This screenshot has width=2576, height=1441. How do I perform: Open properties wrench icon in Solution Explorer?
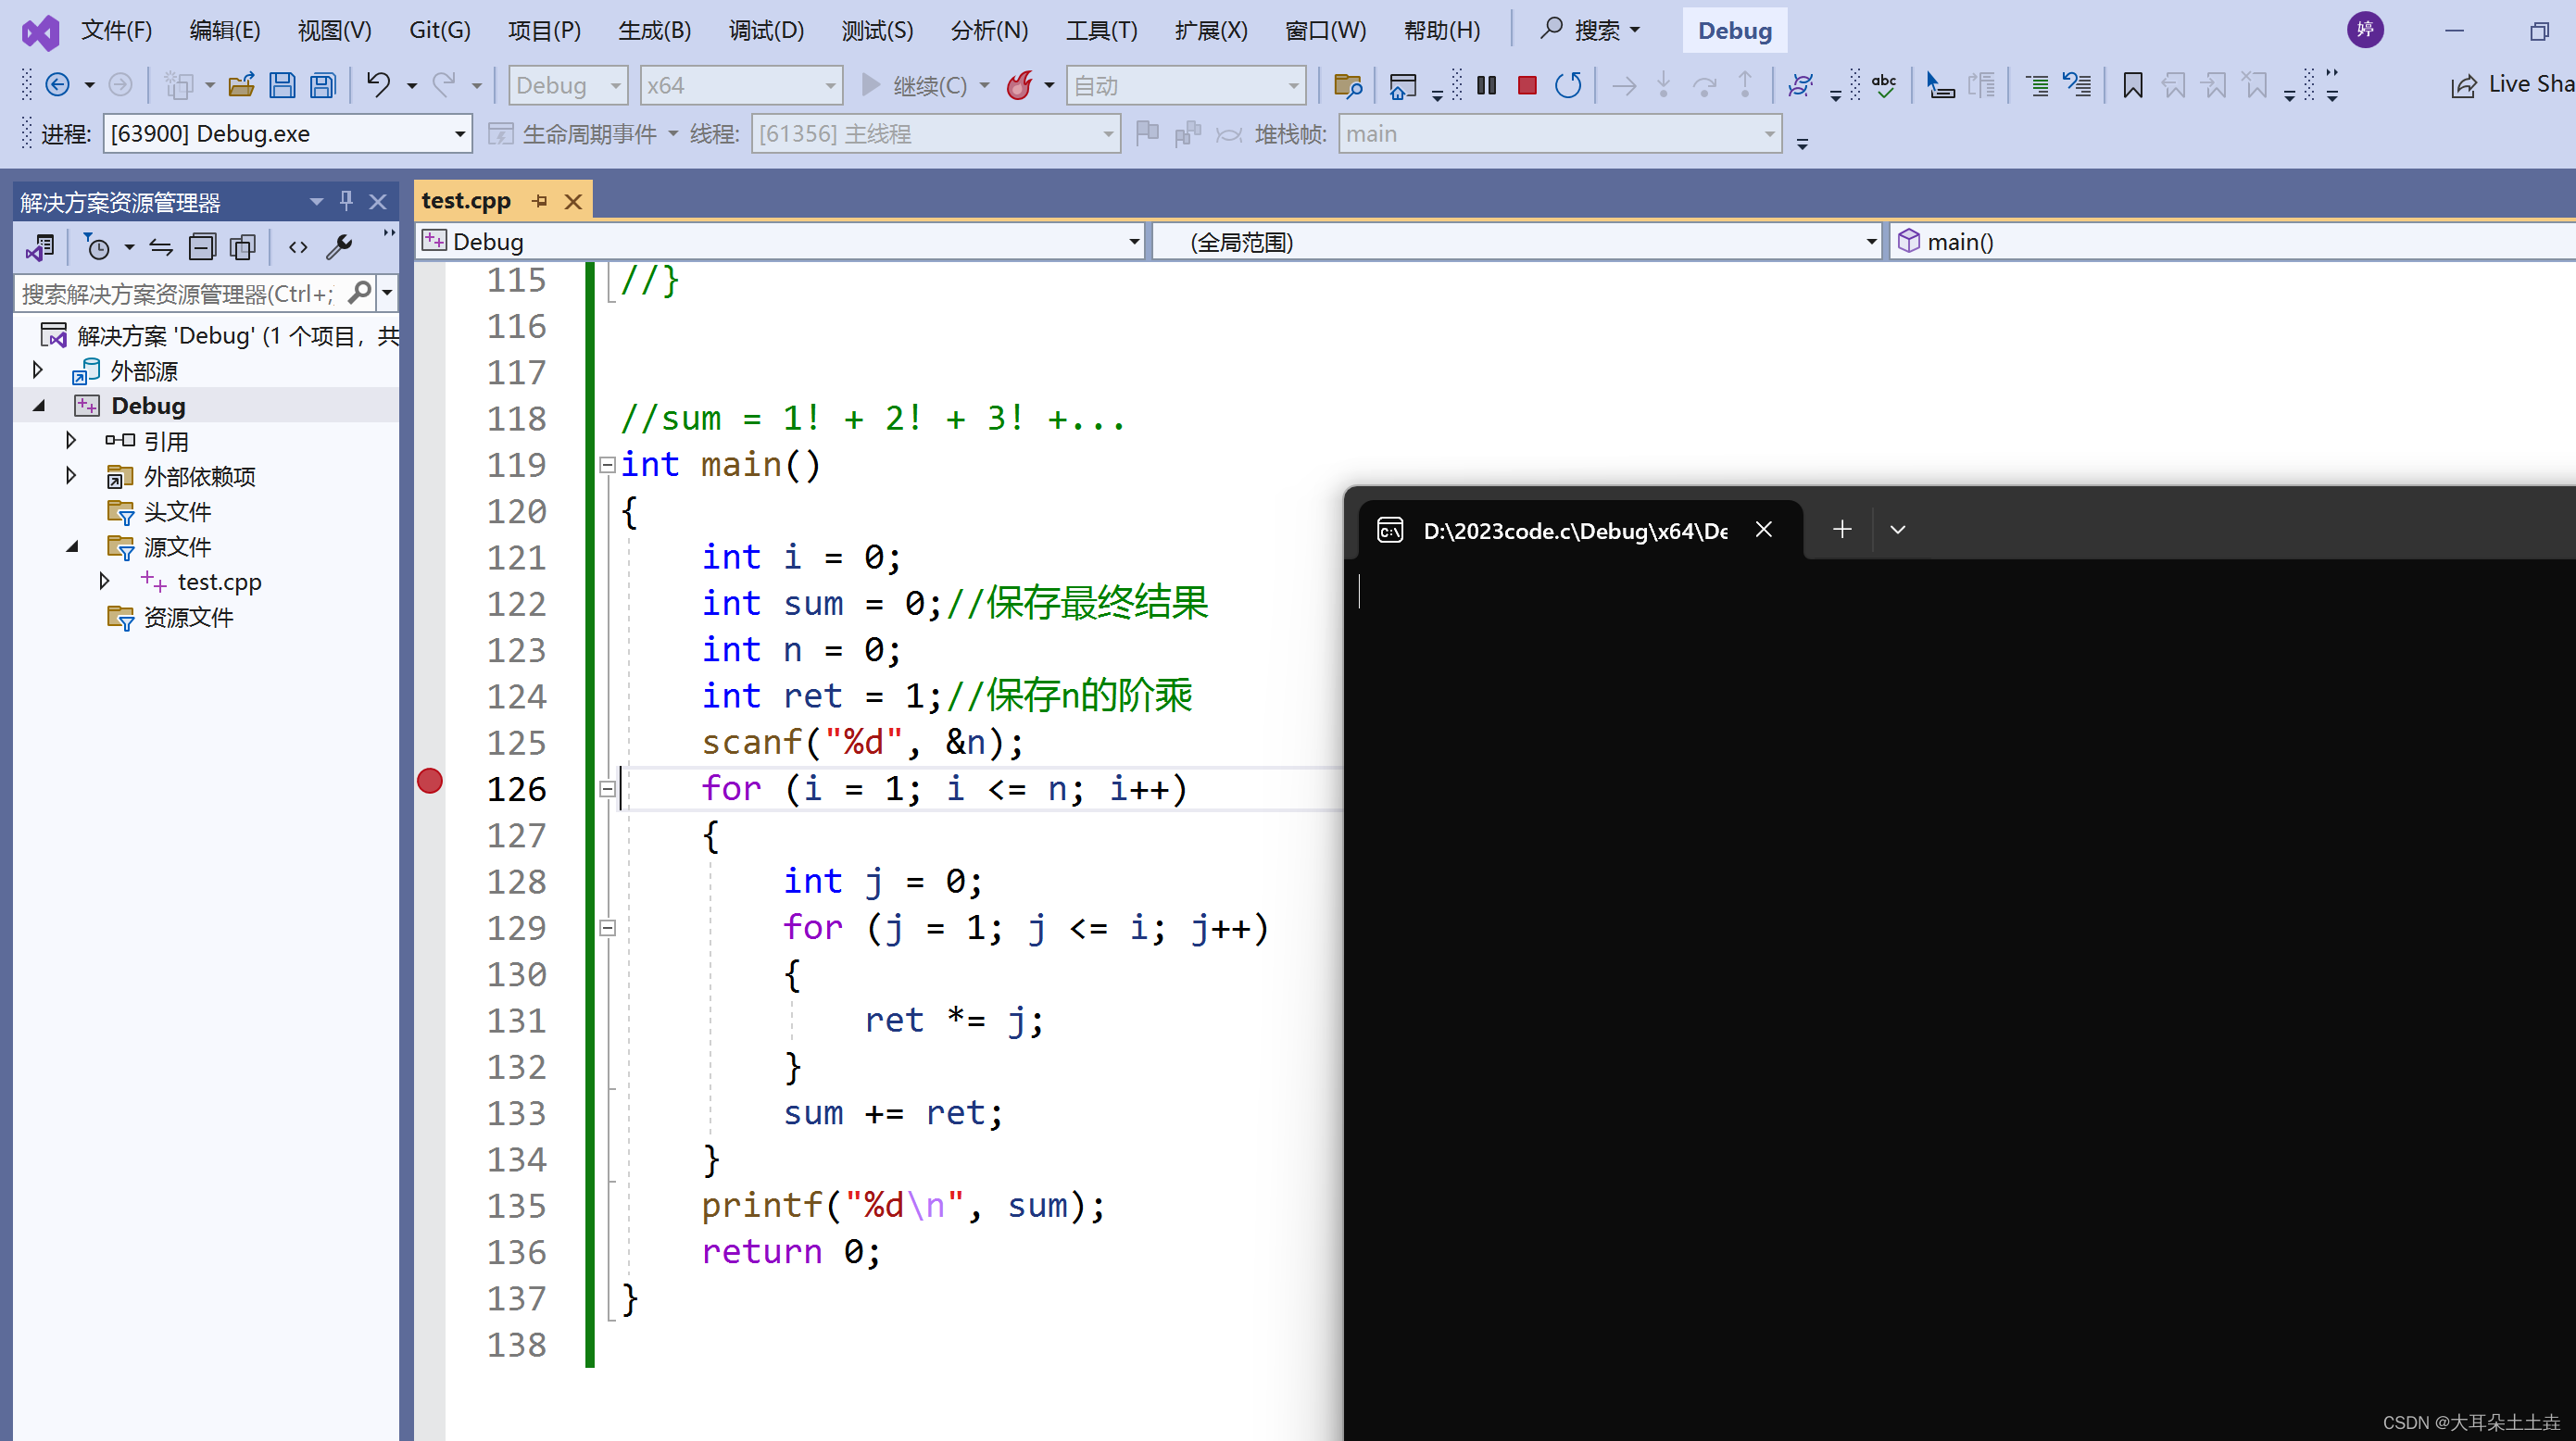pyautogui.click(x=340, y=247)
